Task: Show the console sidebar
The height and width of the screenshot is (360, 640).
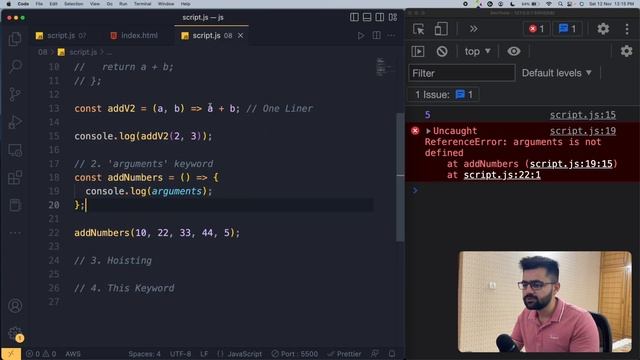Action: click(x=418, y=51)
